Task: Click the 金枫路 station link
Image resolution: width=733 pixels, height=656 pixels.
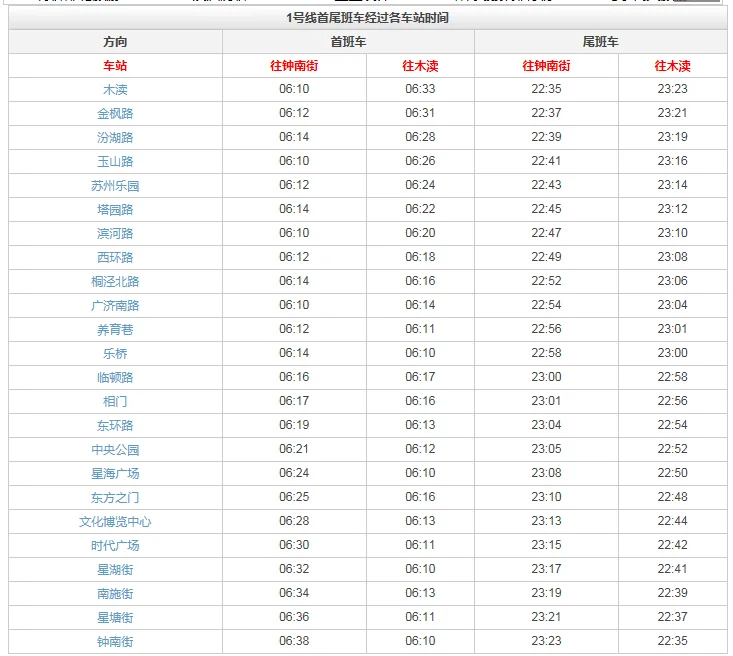Action: coord(115,113)
